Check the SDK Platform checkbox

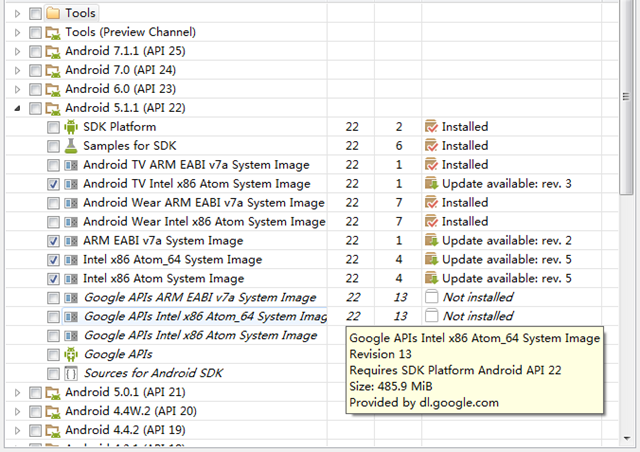tap(53, 127)
